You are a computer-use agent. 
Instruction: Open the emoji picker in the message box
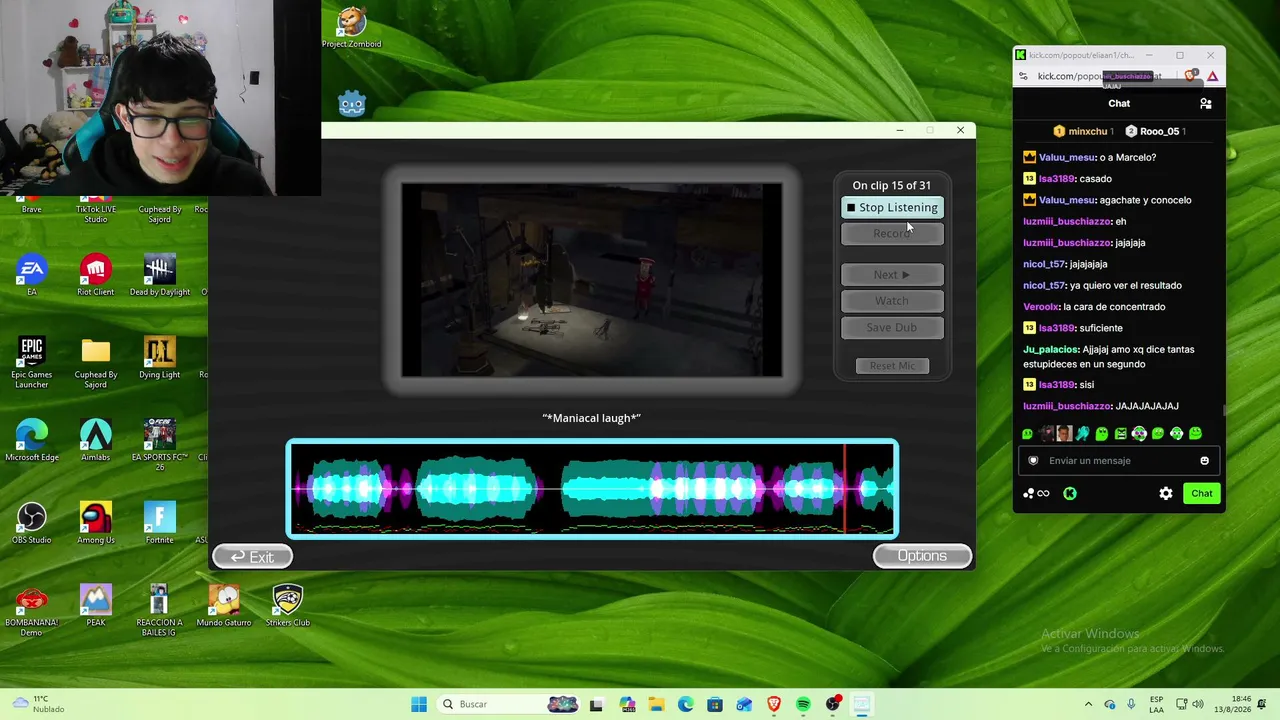pos(1204,461)
